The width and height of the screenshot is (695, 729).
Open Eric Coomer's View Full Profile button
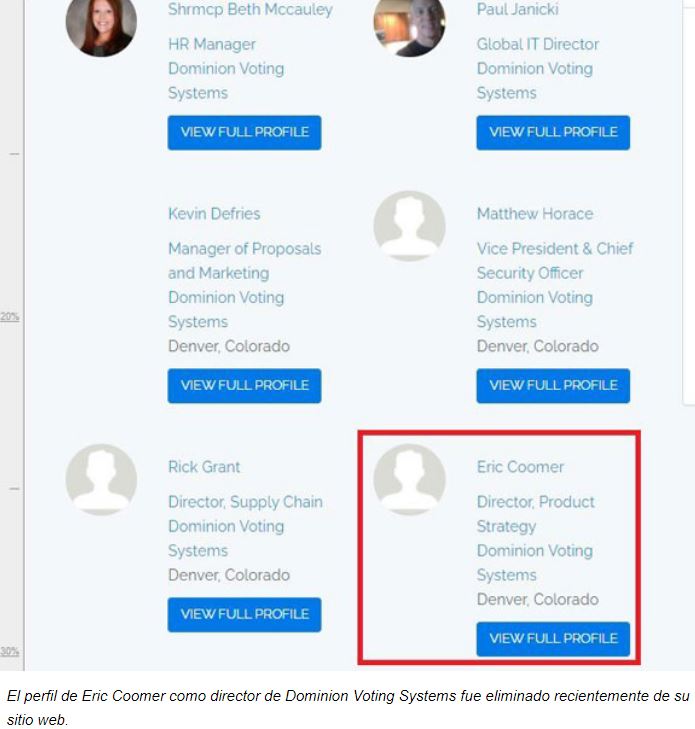(x=553, y=639)
